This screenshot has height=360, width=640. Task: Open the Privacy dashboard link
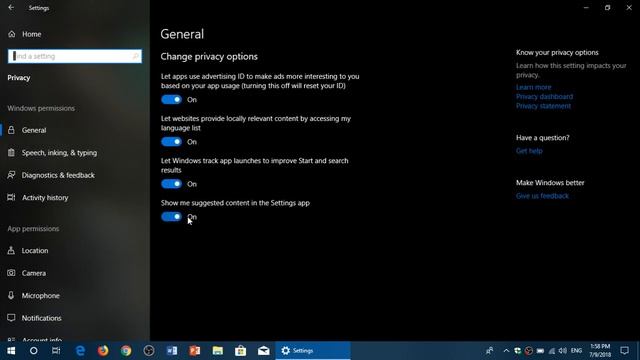pyautogui.click(x=544, y=97)
